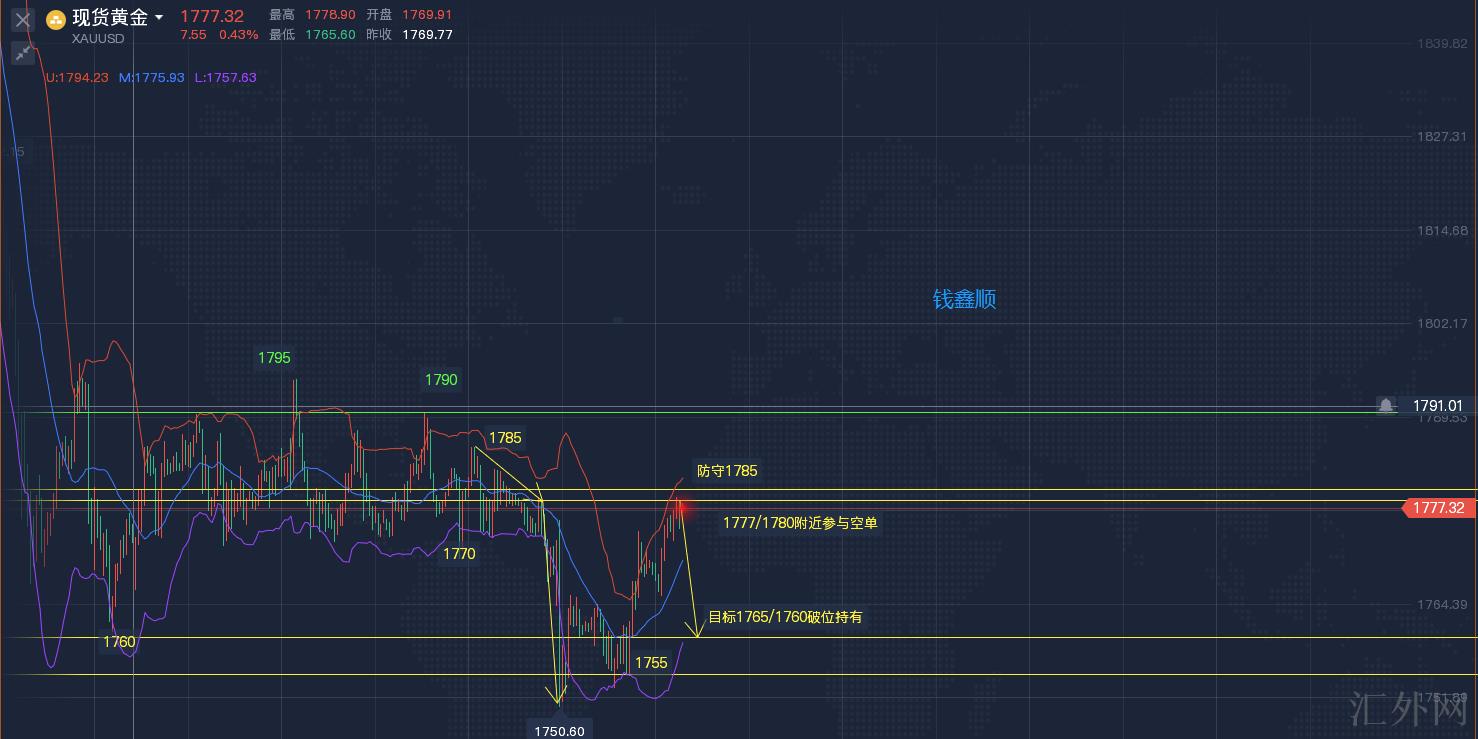Open the 现货黄金 instrument dropdown arrow
1478x739 pixels.
pyautogui.click(x=159, y=18)
